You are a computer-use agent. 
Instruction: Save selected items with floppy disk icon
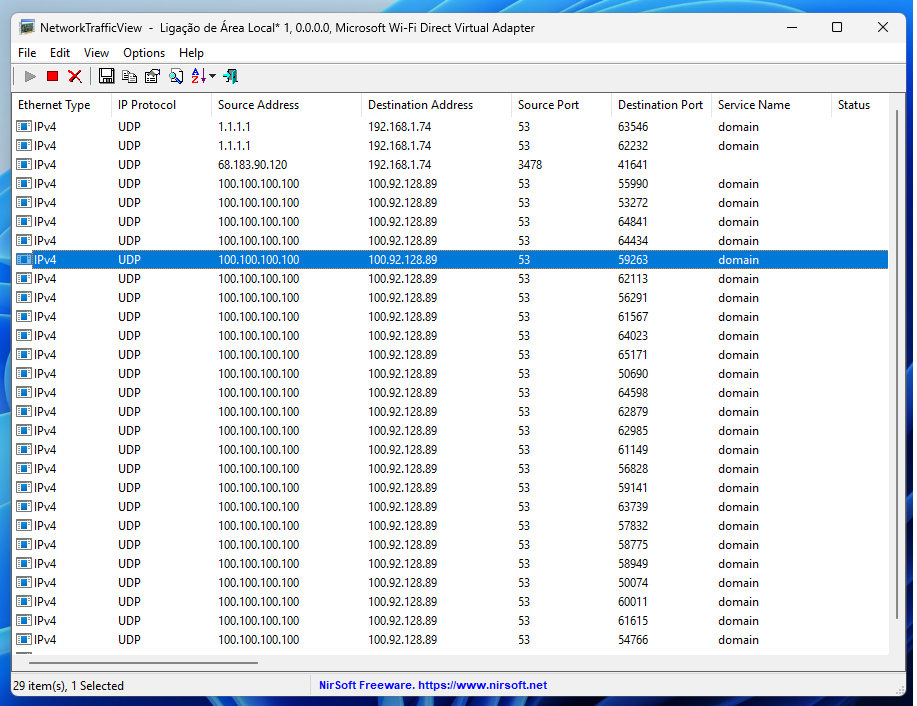(x=106, y=76)
